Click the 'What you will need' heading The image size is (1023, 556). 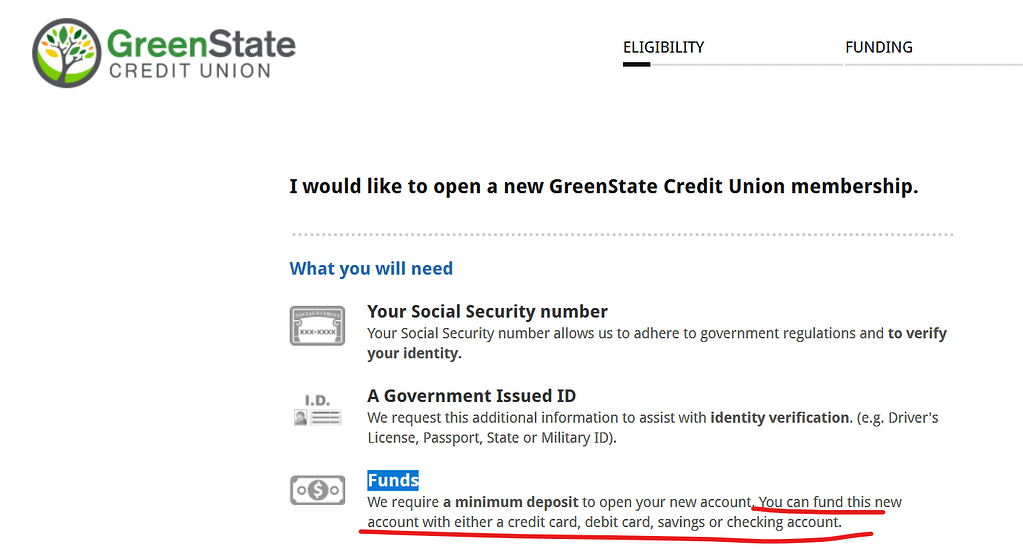371,268
